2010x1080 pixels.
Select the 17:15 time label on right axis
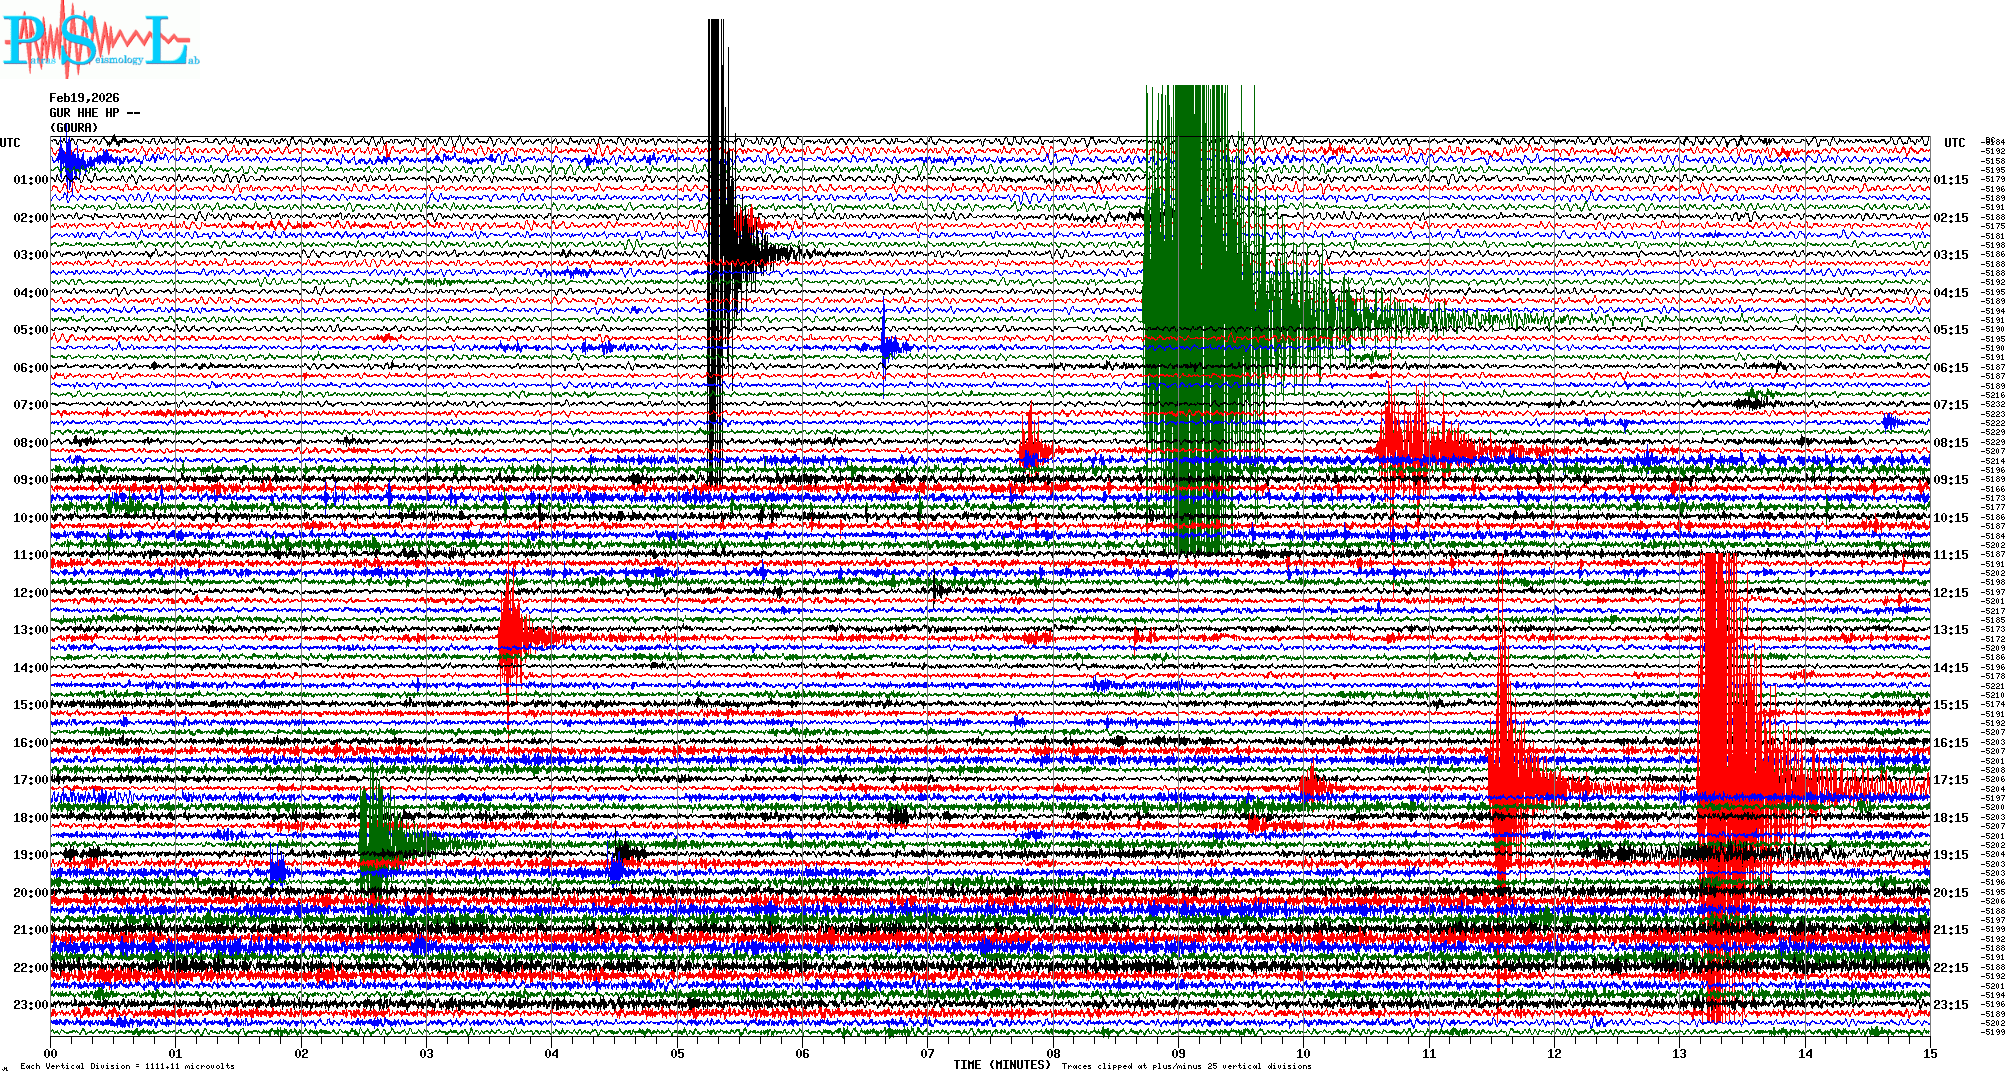(x=1950, y=780)
